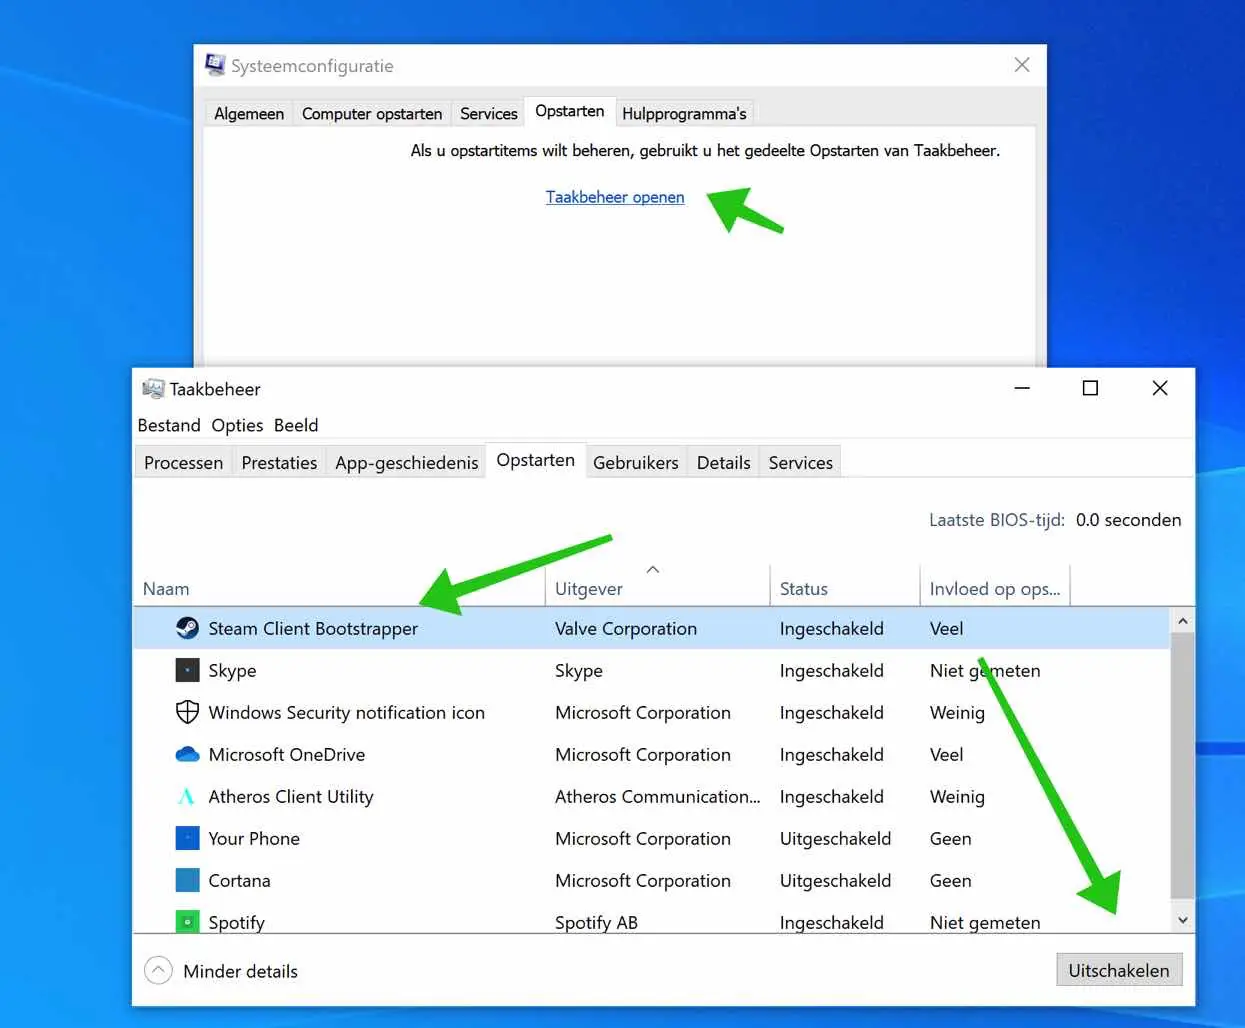1245x1028 pixels.
Task: Click the Valve Corporation publisher cell
Action: (626, 628)
